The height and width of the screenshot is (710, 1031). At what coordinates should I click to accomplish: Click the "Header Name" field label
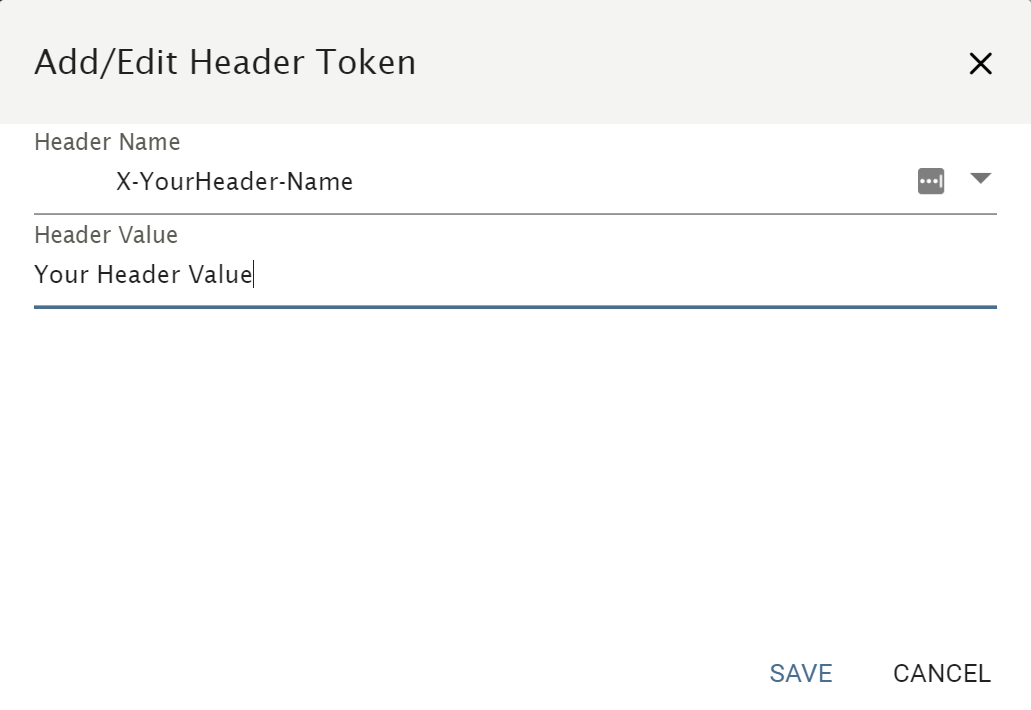107,142
